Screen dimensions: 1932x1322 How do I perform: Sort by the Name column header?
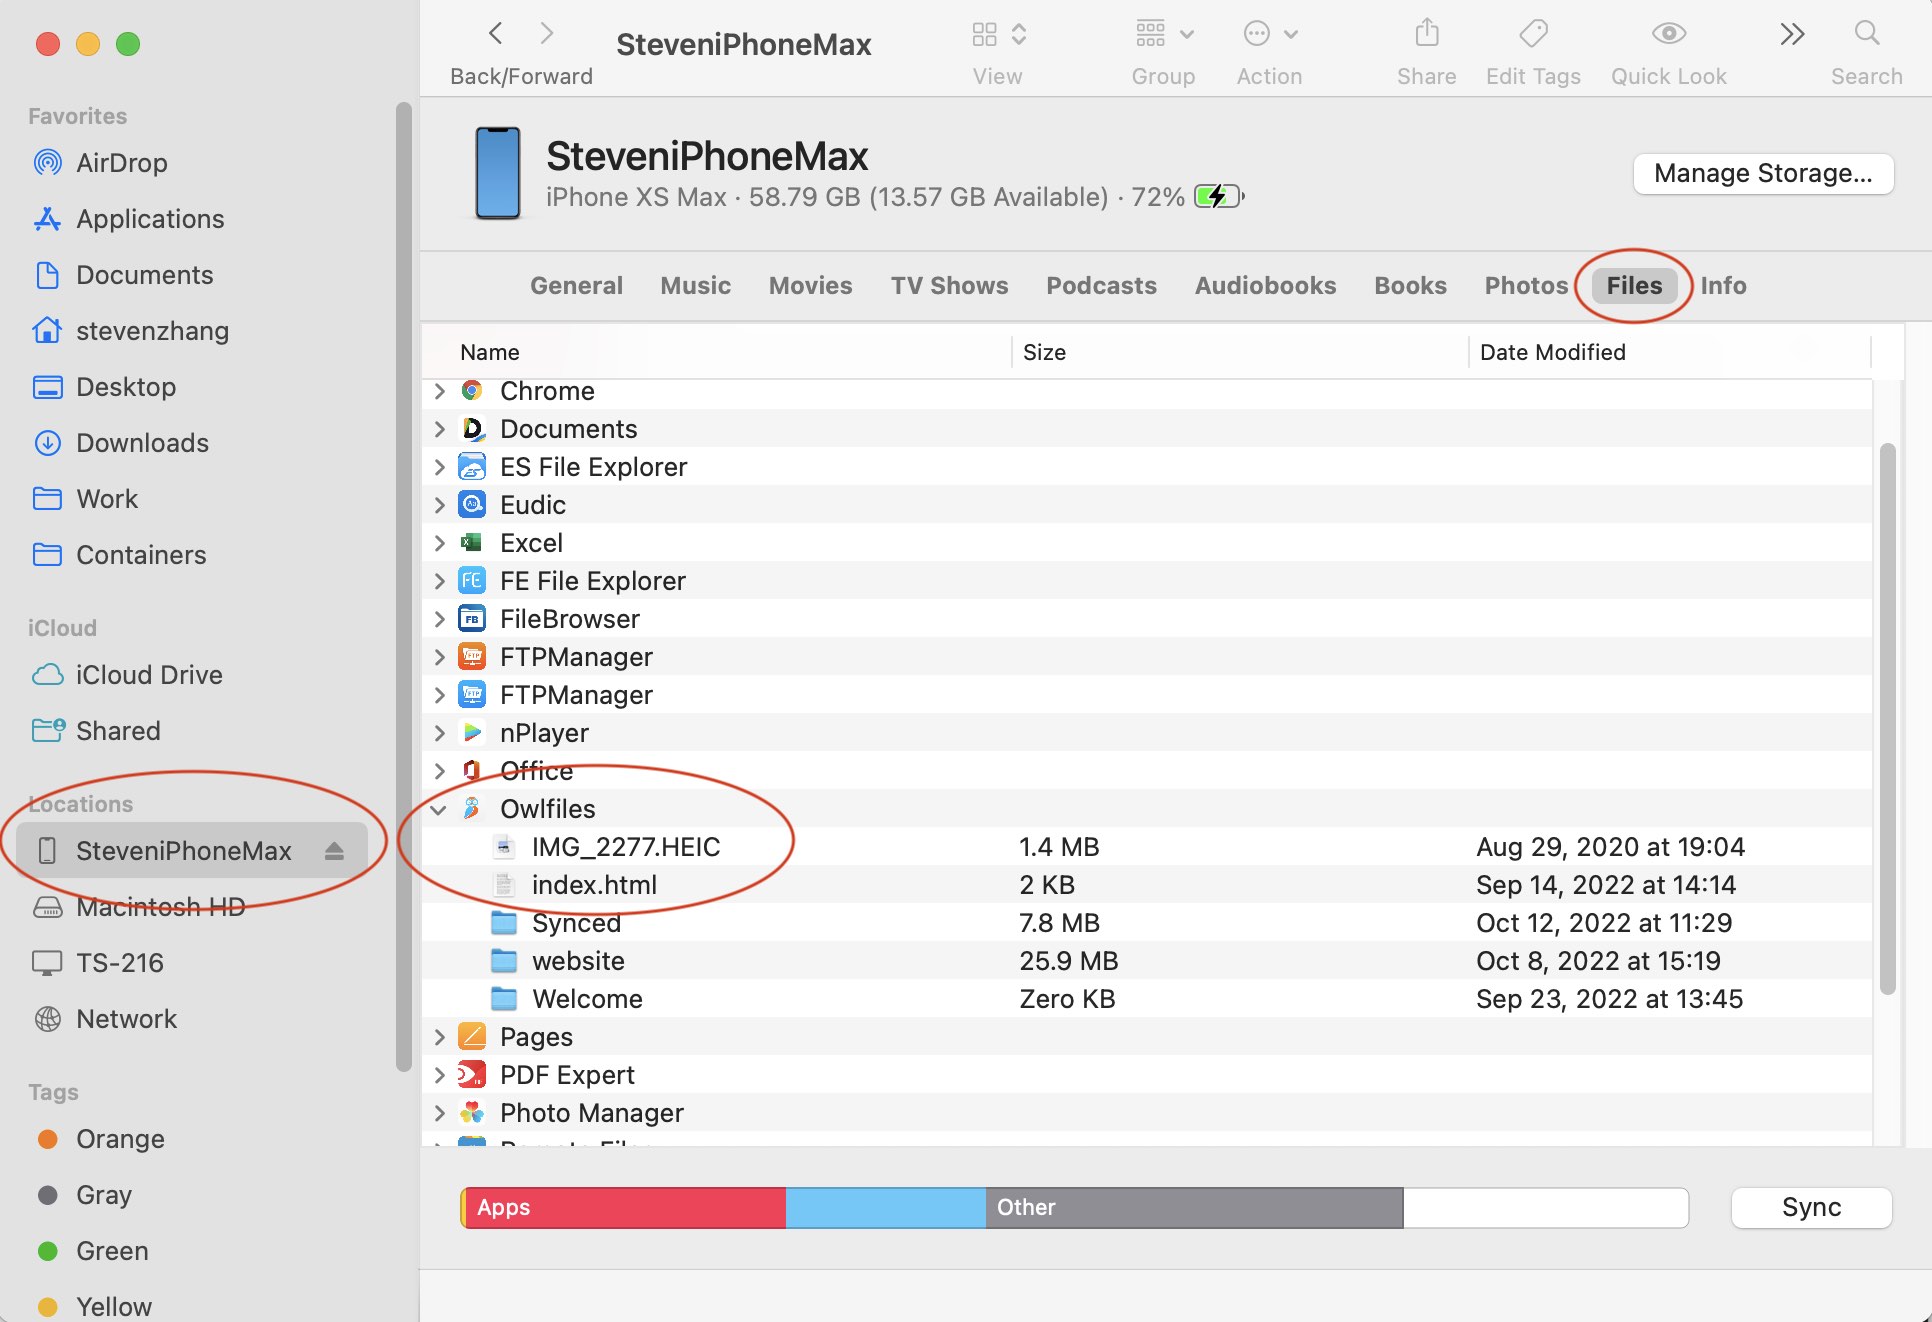tap(717, 352)
